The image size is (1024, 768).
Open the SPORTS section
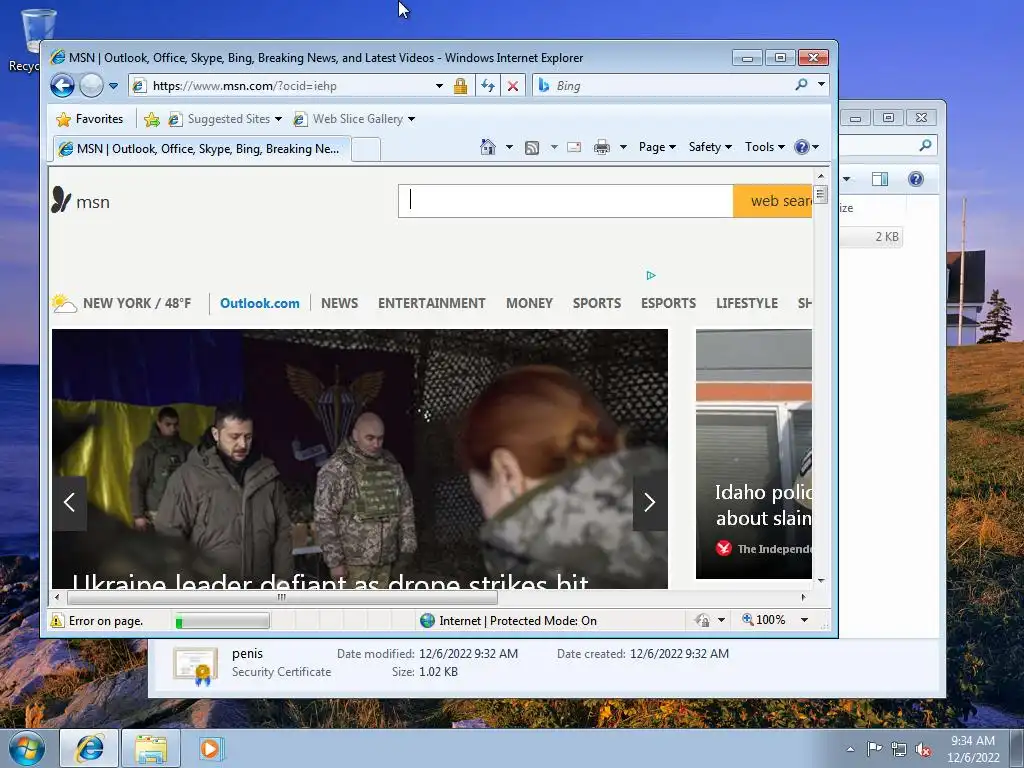coord(597,303)
